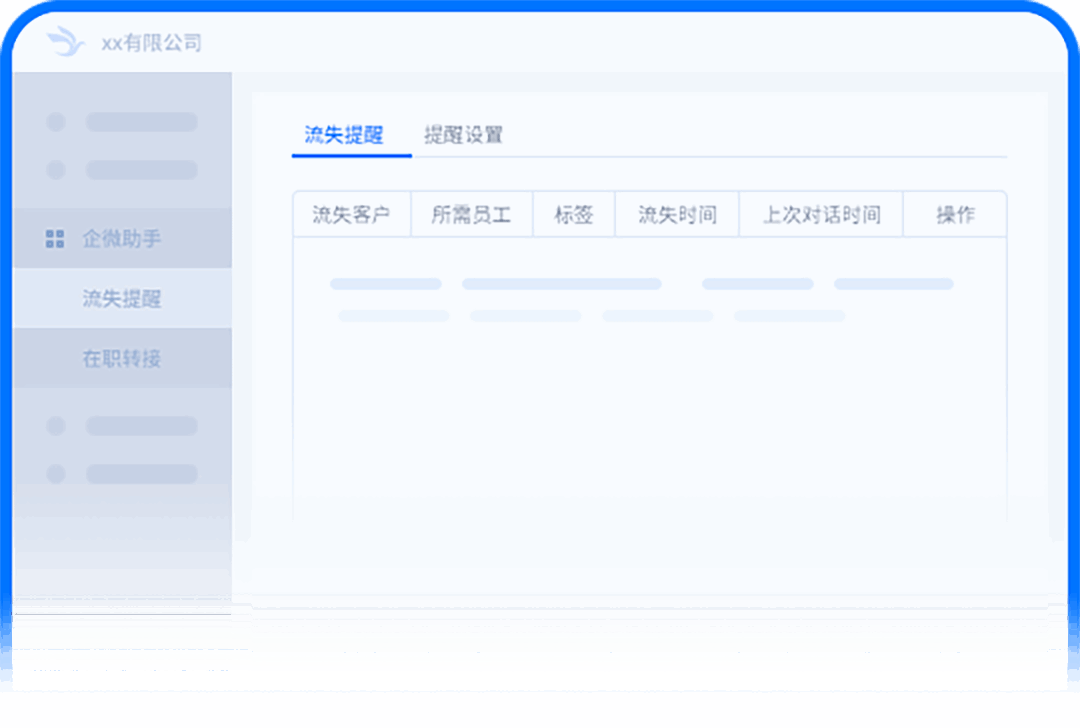Click the sidebar circle icon directly above 企微助手
Screen dimensions: 1080x728
coord(56,170)
